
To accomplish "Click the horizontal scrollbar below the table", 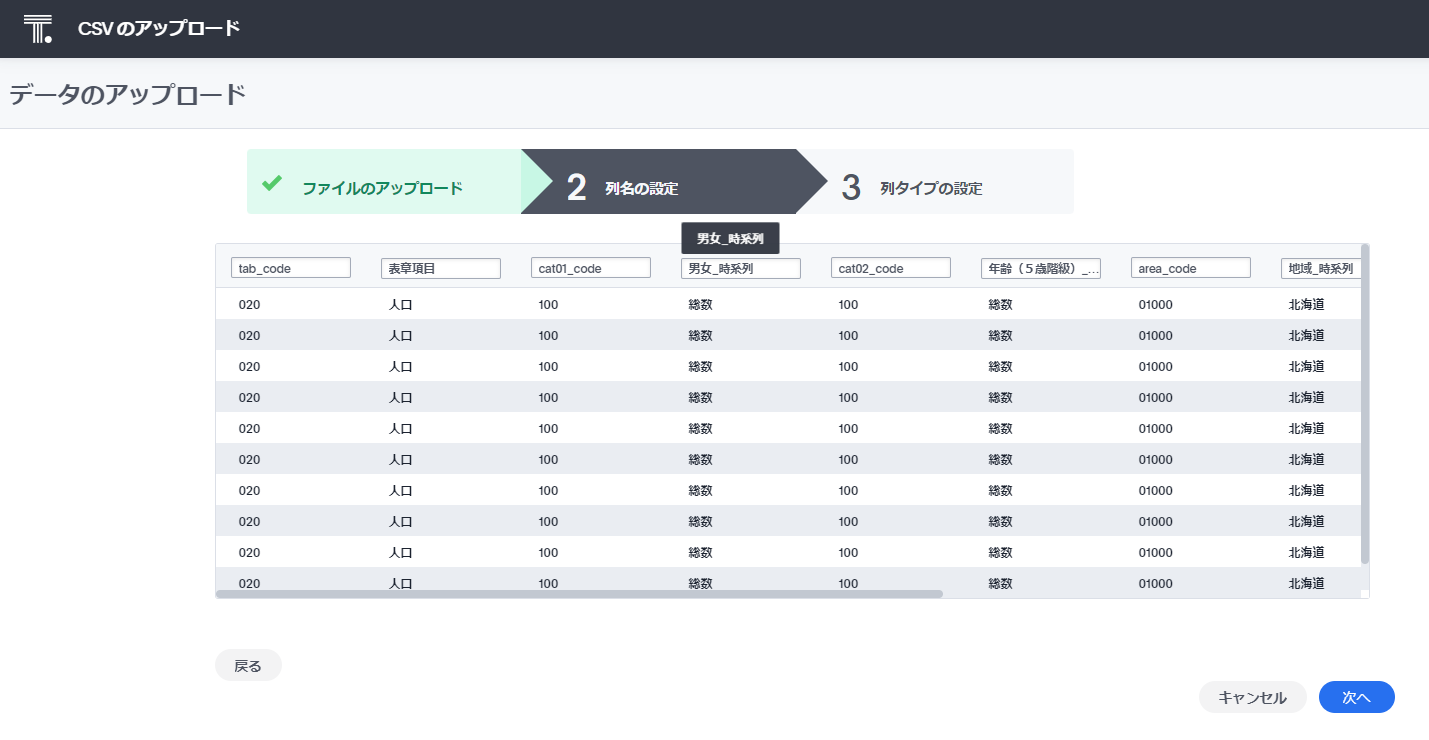I will click(x=580, y=594).
